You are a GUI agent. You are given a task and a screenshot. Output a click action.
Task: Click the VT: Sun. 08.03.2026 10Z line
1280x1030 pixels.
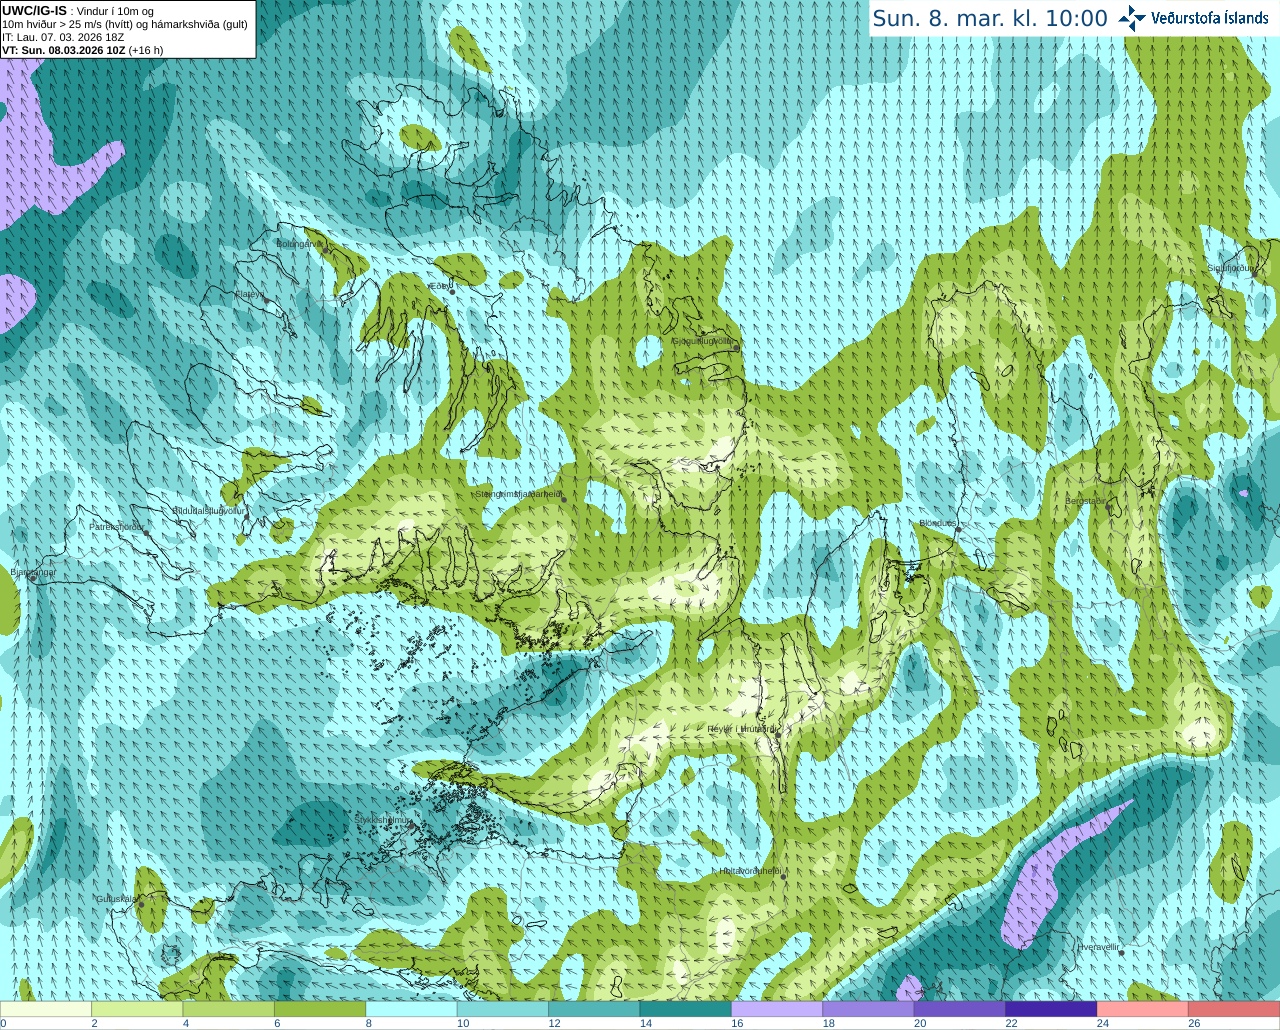pos(83,50)
